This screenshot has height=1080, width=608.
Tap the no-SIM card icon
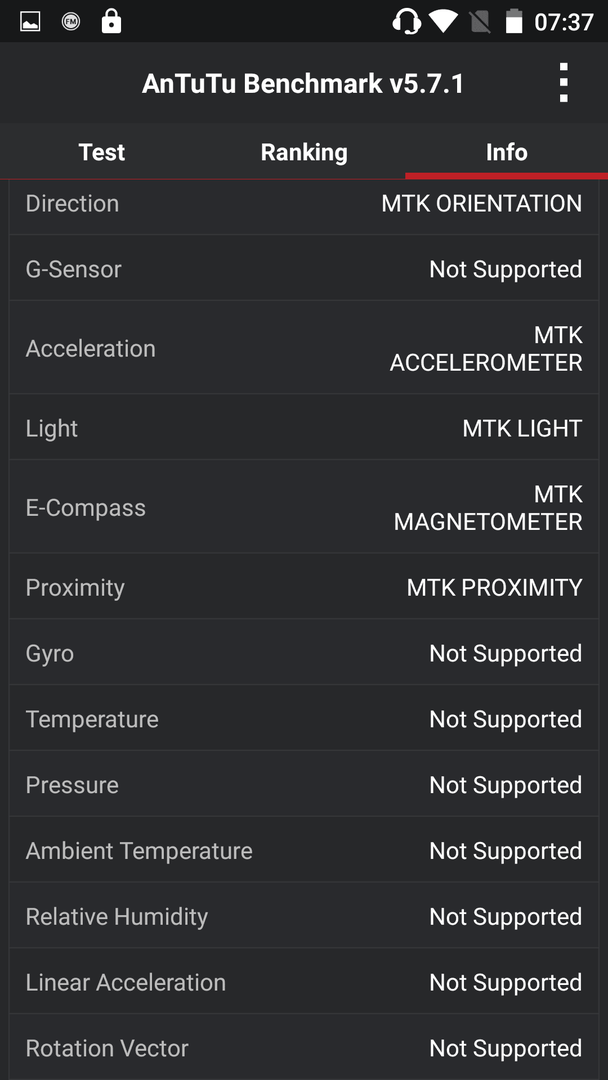click(480, 22)
